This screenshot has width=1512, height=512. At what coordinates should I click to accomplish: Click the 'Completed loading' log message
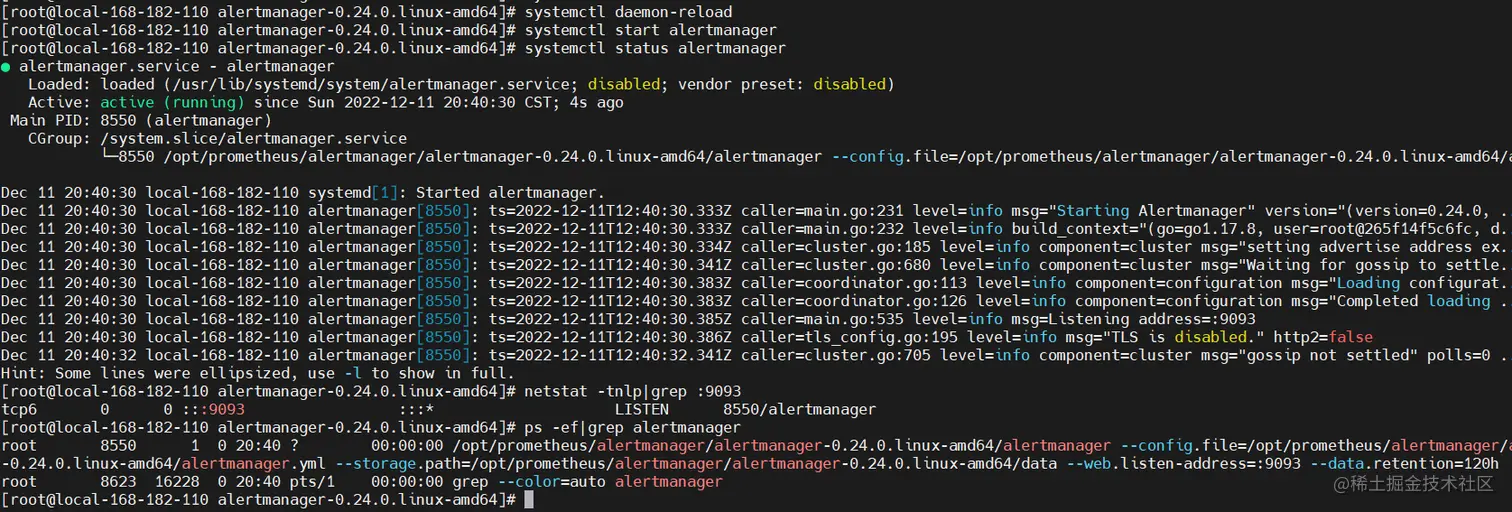1413,300
